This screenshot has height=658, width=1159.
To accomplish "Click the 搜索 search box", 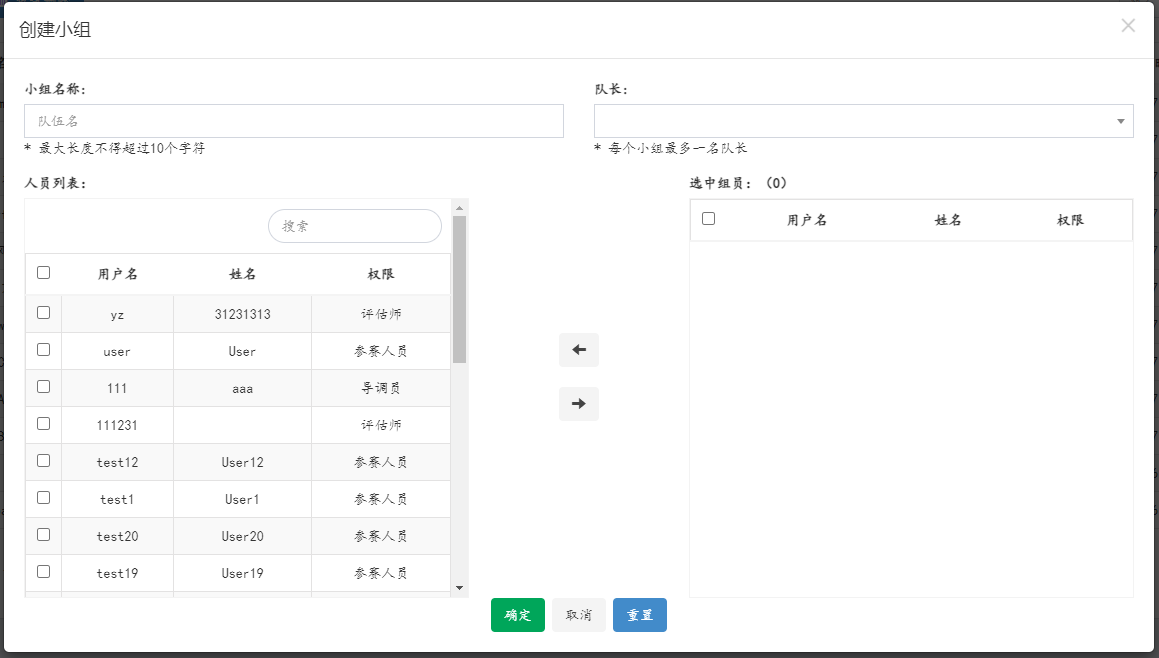I will point(354,226).
